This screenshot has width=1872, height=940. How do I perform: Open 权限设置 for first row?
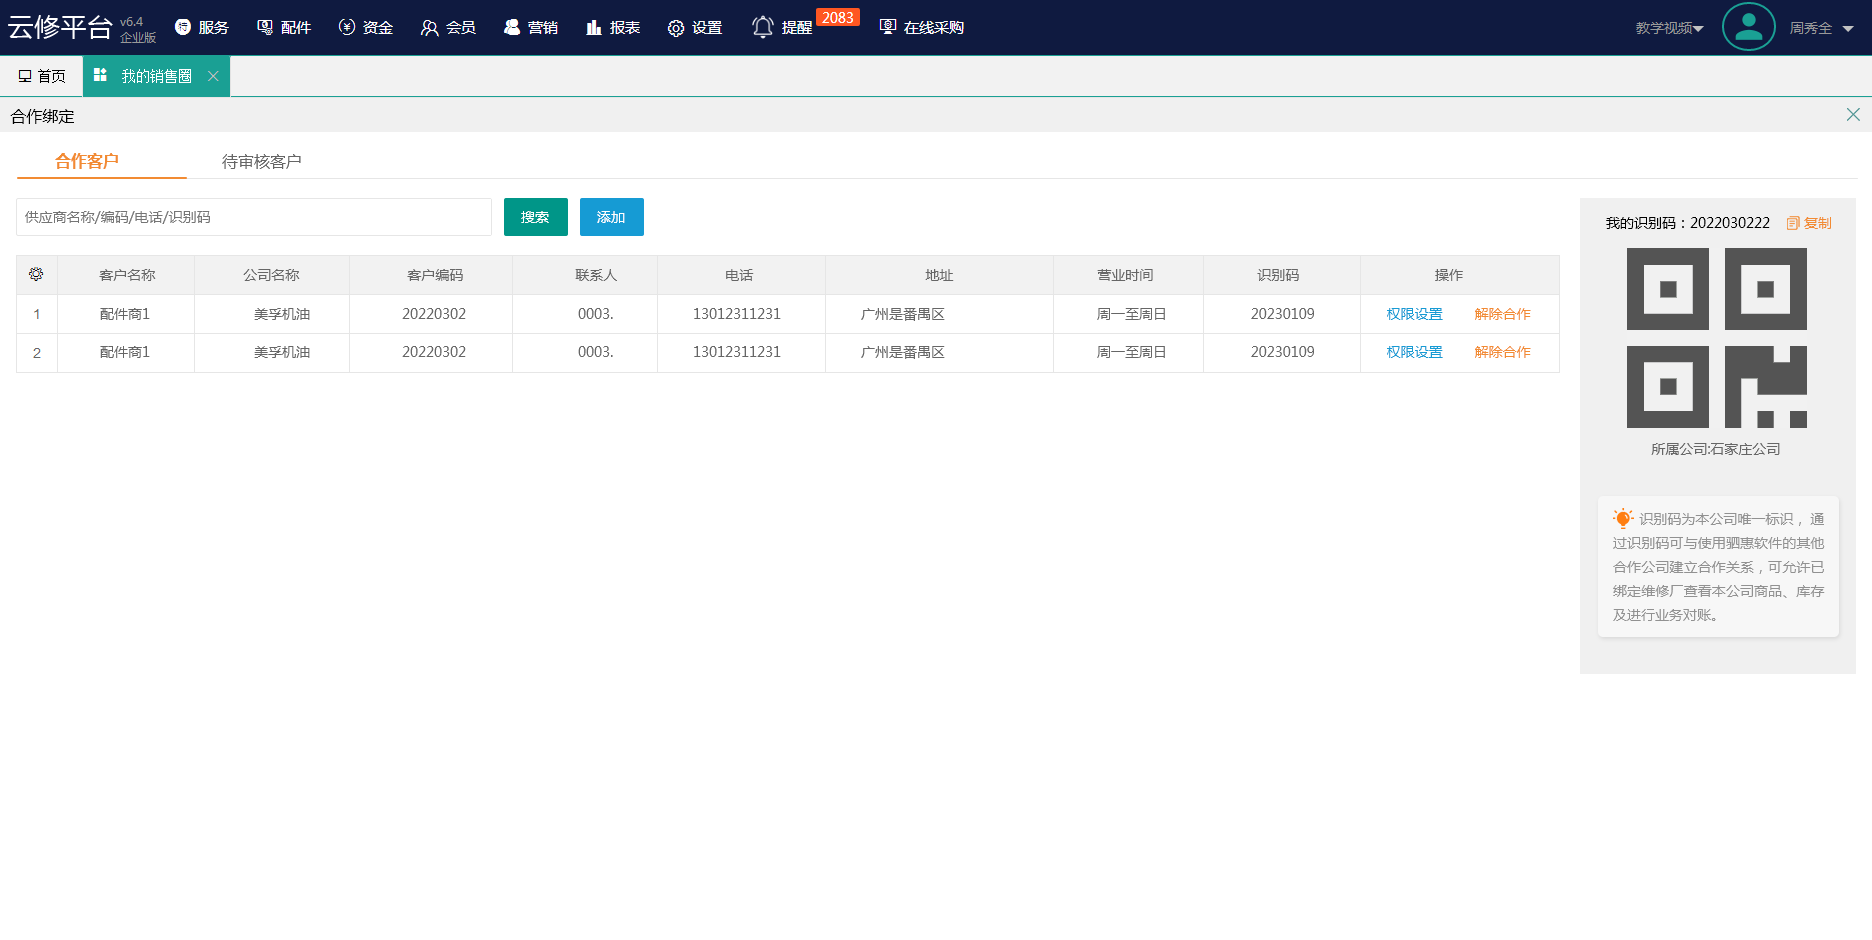(x=1414, y=314)
